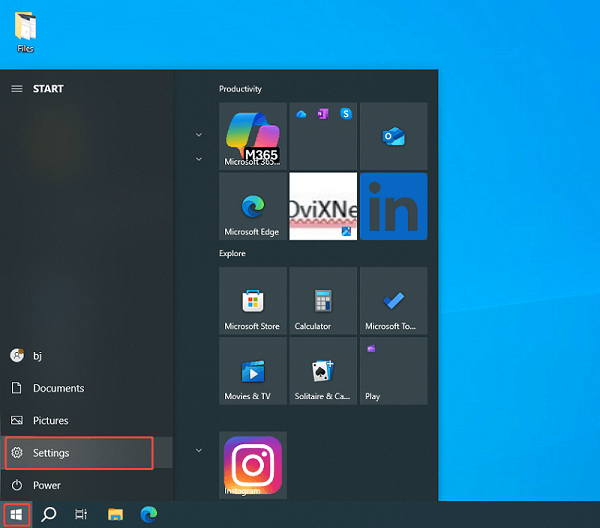
Task: Open the LinkedIn tile
Action: coord(393,206)
